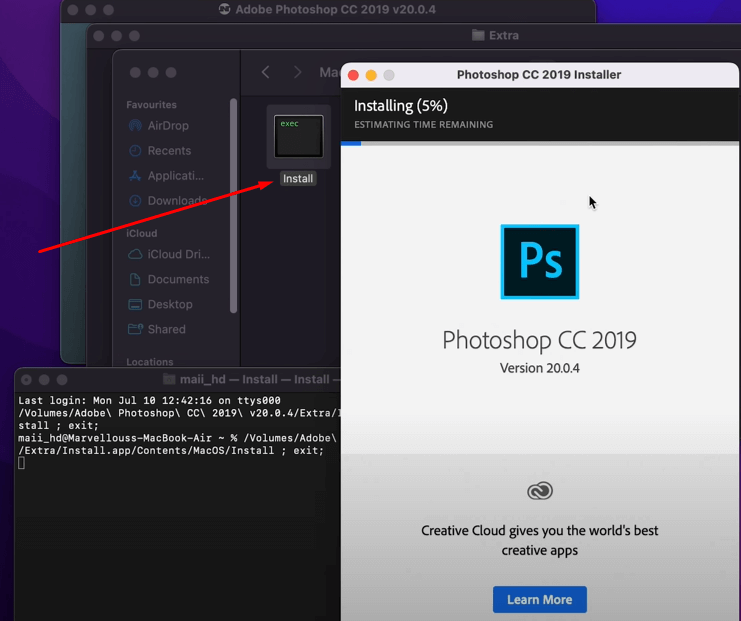Go back in Finder navigation
The image size is (741, 621).
coord(266,72)
